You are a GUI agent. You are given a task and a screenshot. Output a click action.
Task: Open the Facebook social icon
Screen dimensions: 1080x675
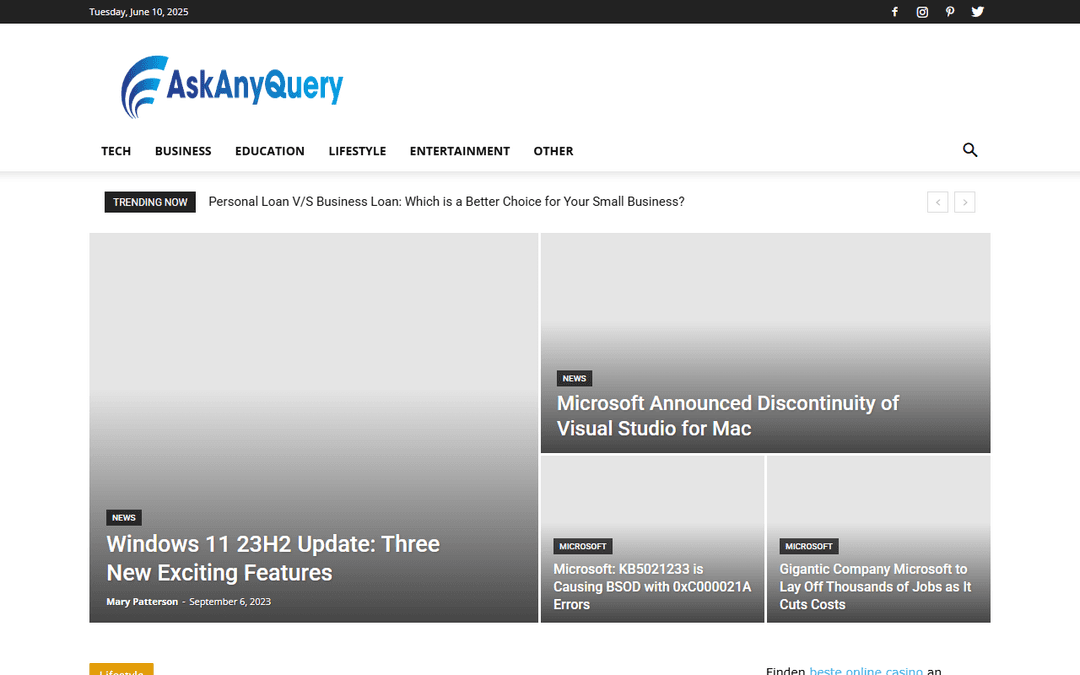pyautogui.click(x=894, y=12)
